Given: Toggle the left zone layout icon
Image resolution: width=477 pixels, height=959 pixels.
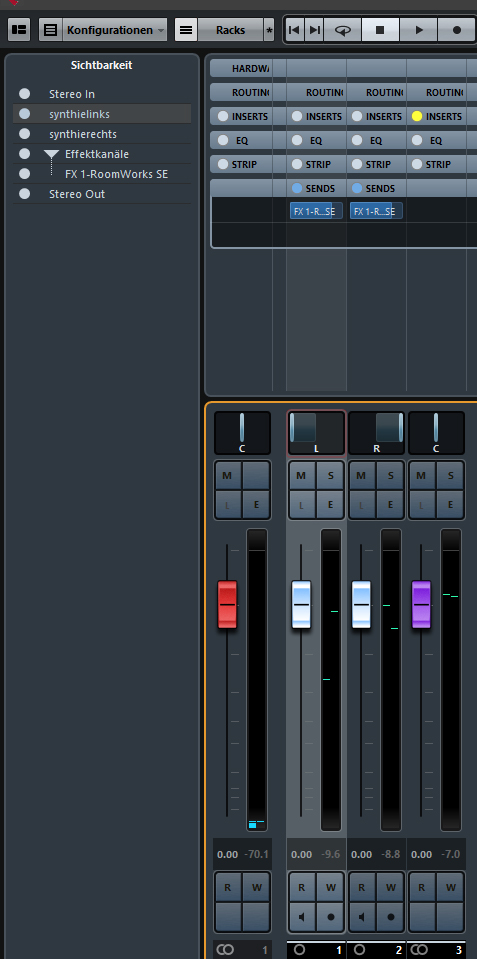Looking at the screenshot, I should pos(19,29).
